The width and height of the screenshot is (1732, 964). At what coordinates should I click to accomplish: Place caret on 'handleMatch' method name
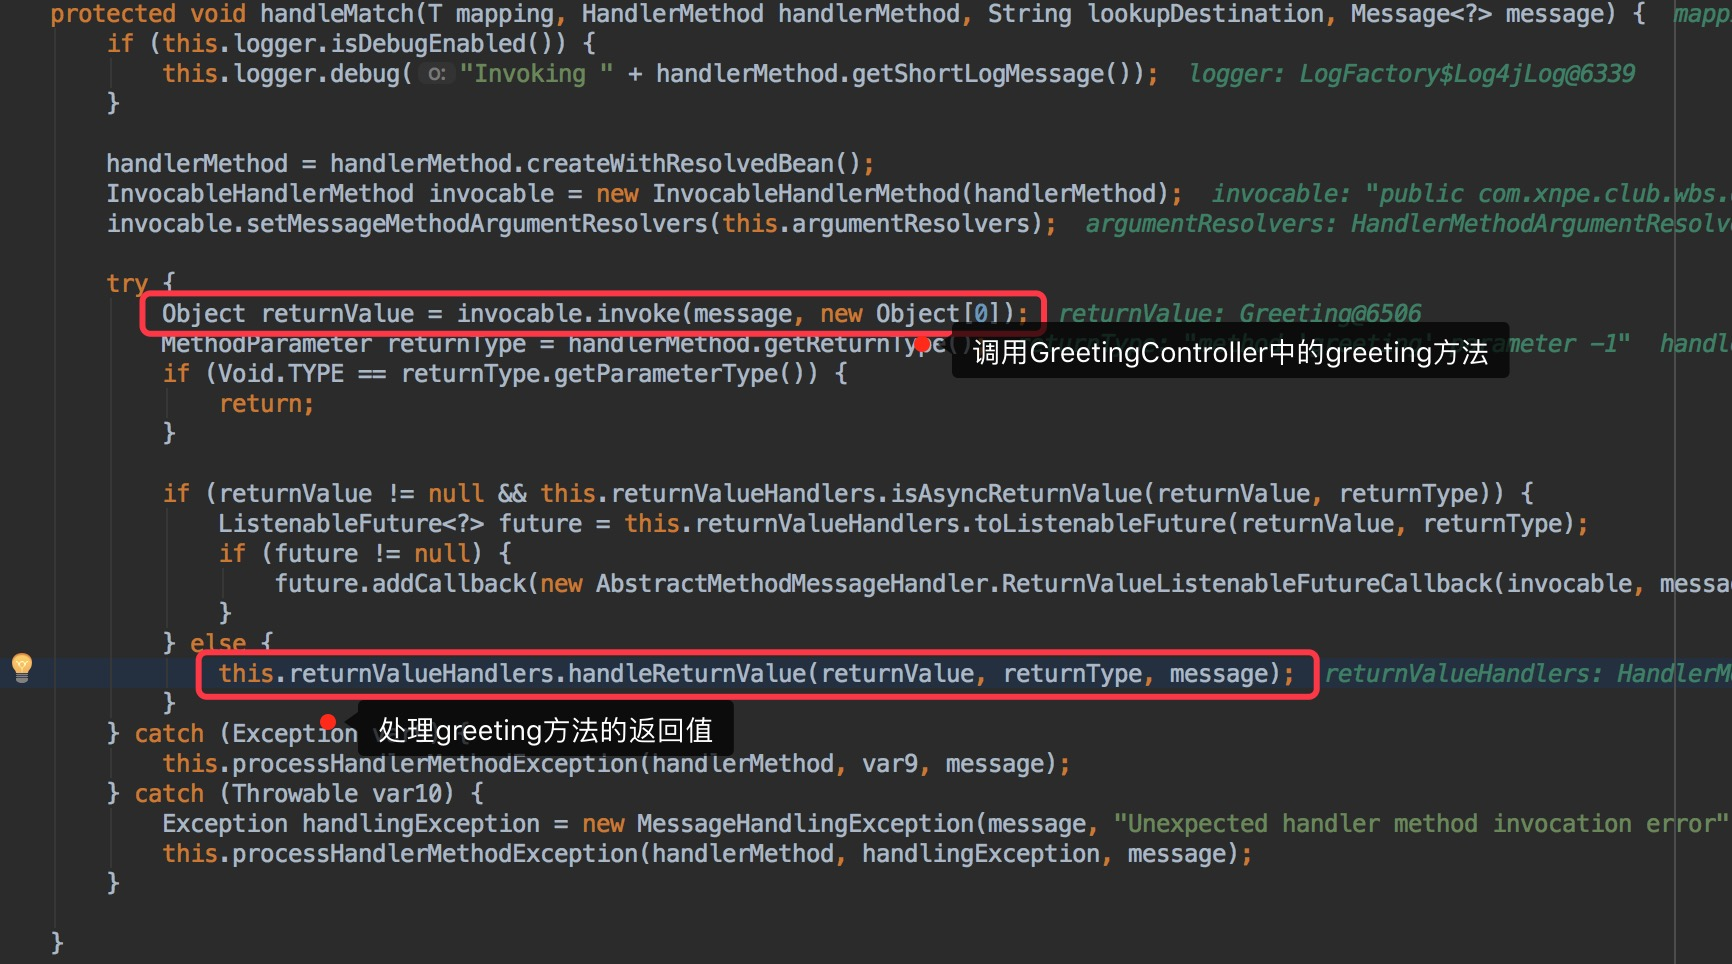pos(337,14)
